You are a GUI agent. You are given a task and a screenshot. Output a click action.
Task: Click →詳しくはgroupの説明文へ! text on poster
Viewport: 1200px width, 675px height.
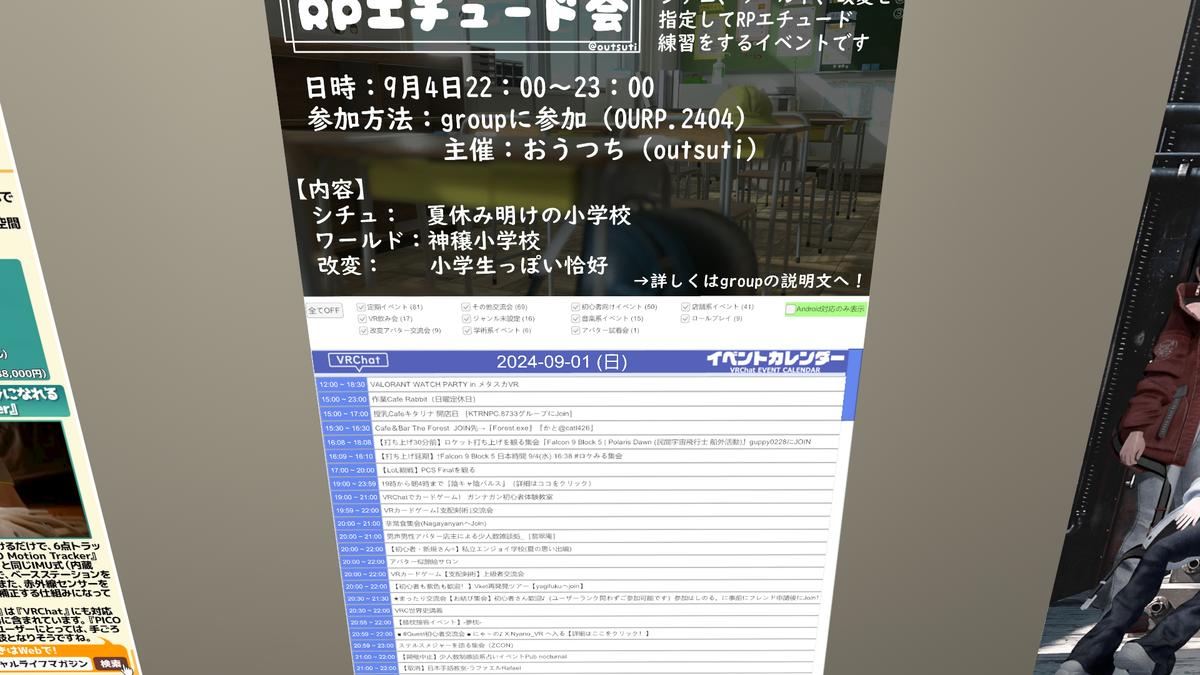coord(749,281)
